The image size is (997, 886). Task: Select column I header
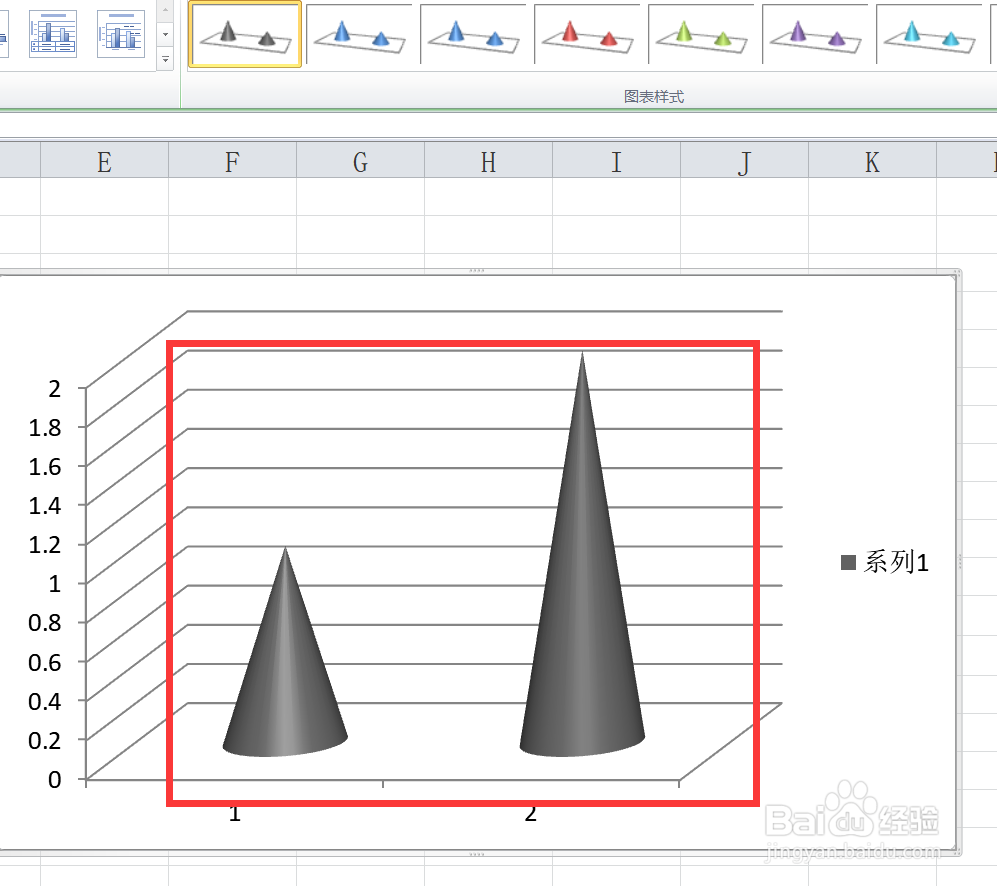coord(616,162)
